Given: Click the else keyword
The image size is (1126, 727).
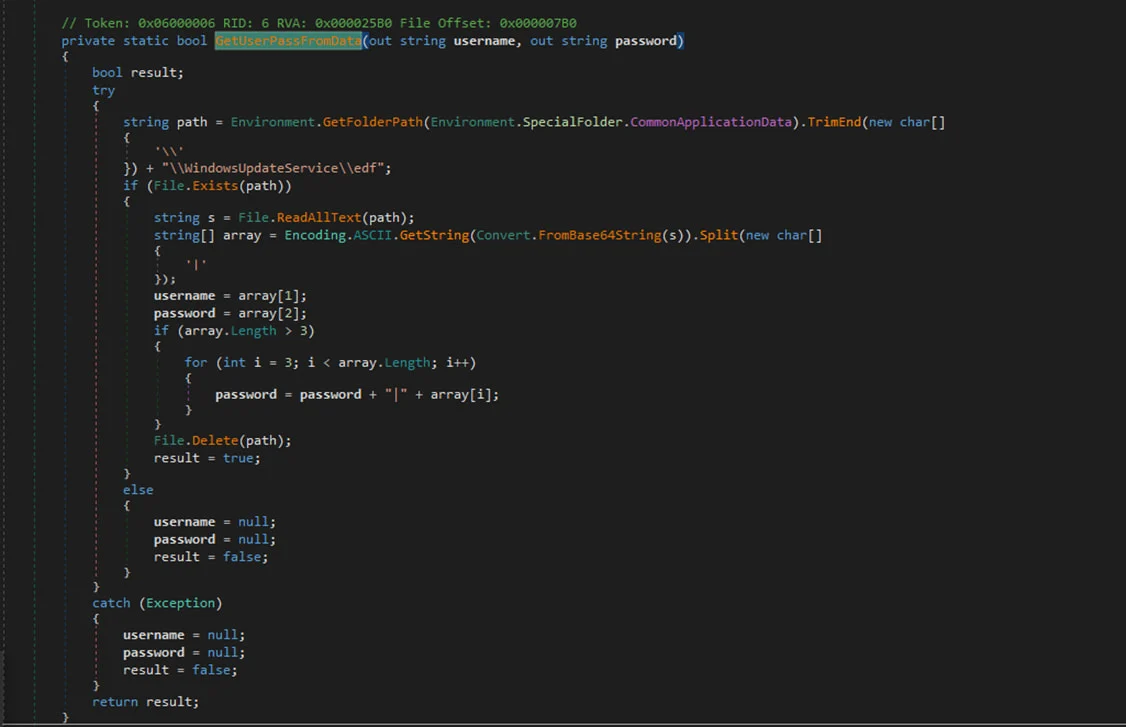Looking at the screenshot, I should 138,490.
